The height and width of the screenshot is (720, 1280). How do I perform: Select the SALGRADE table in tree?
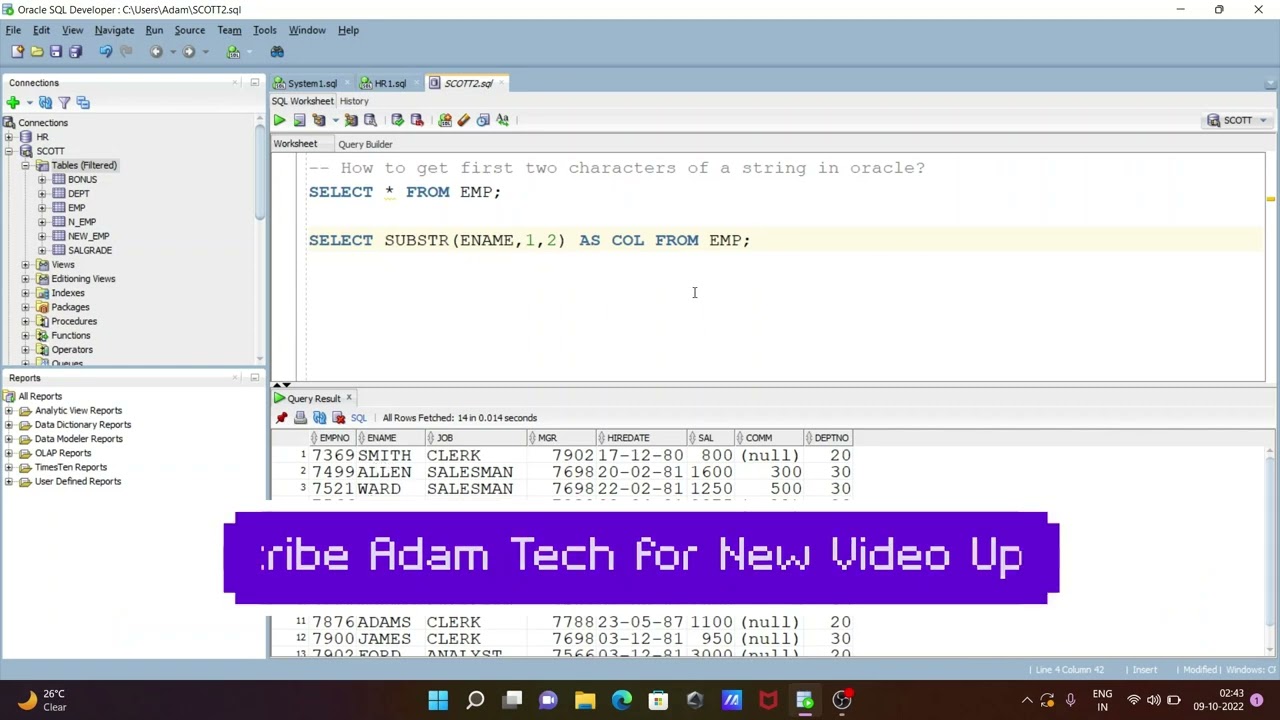coord(90,250)
